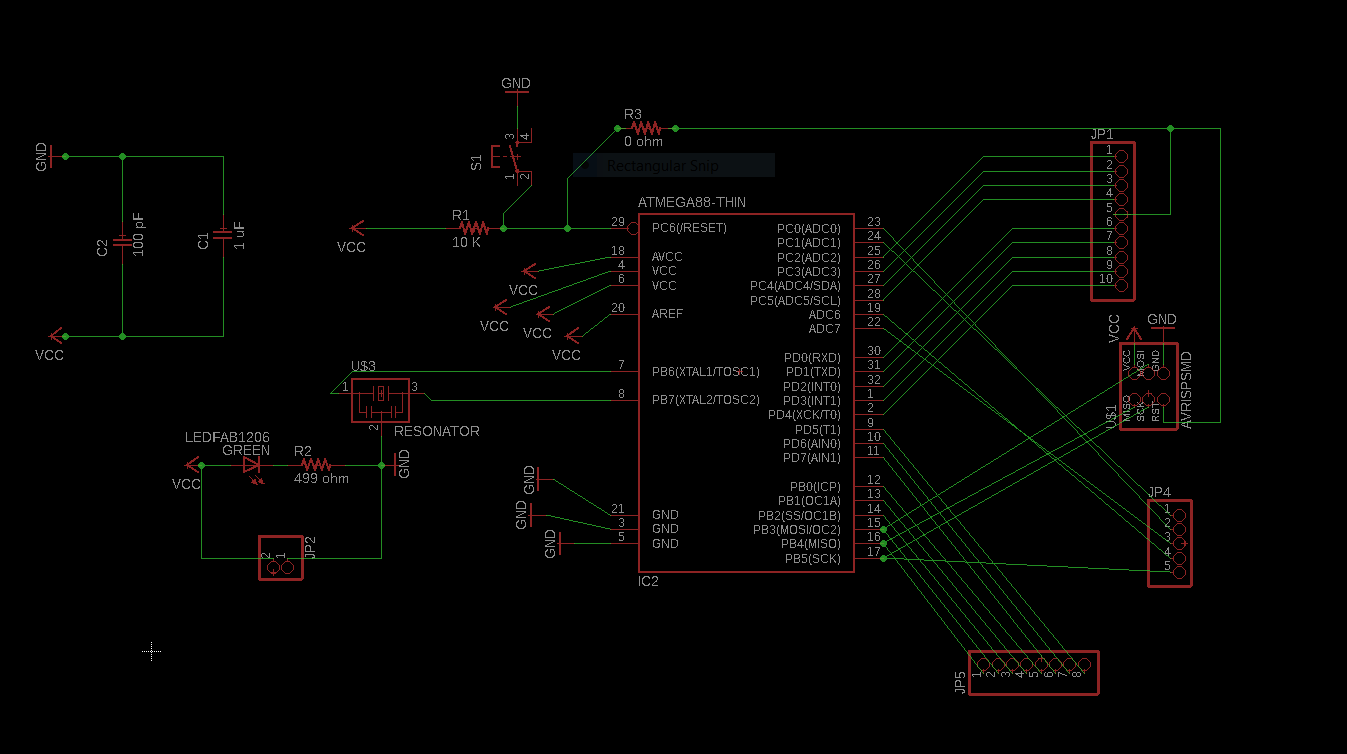
Task: Select resistor R3 labeled 0 ohm
Action: (x=645, y=128)
